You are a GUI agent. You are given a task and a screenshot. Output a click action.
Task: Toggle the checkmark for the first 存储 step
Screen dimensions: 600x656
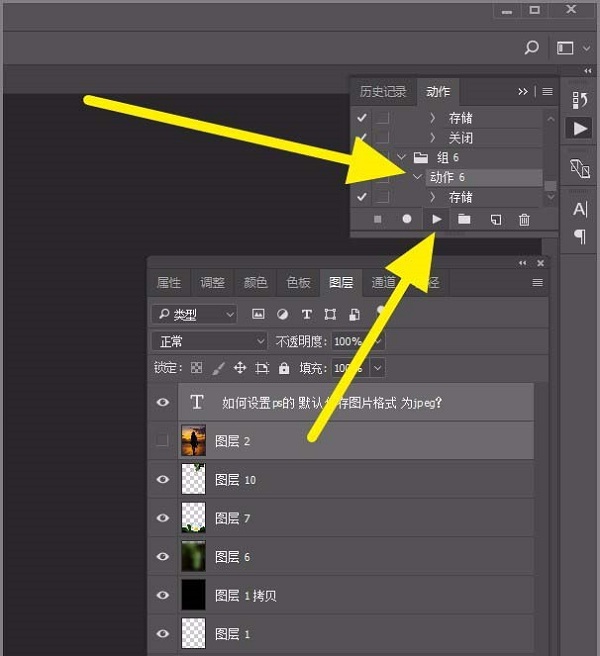coord(362,118)
